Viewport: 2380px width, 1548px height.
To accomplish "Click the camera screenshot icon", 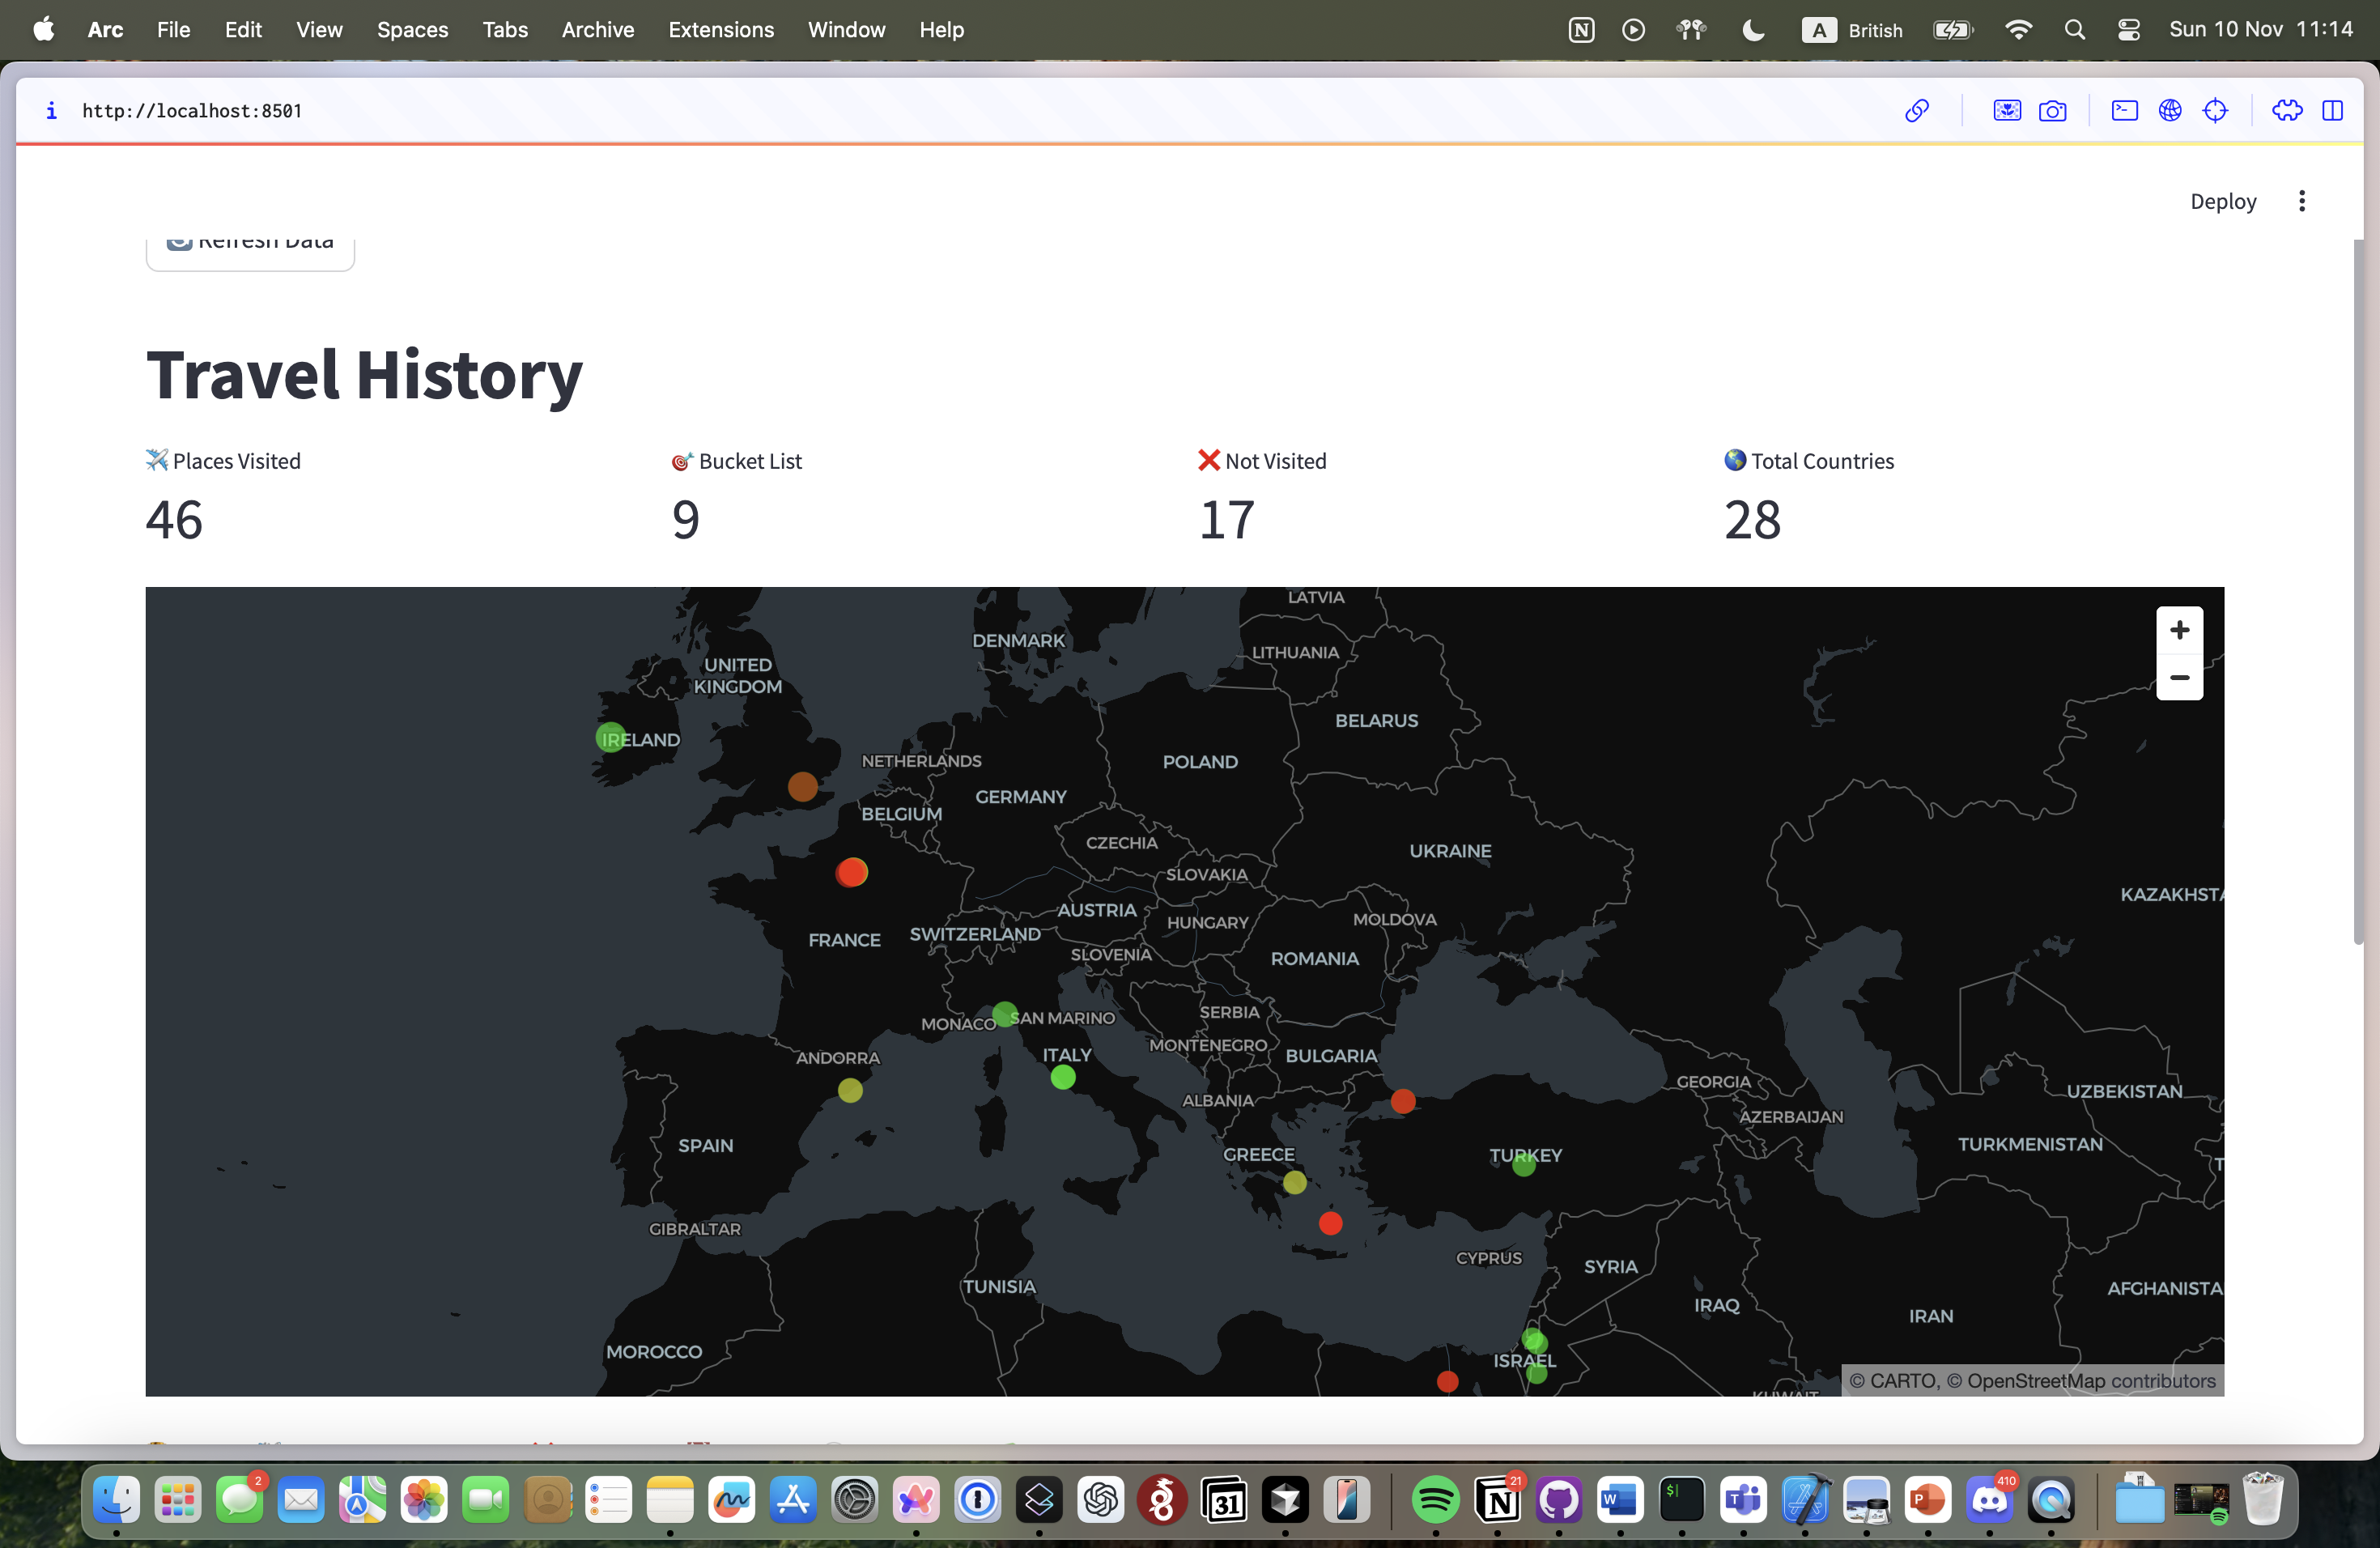I will pos(2052,111).
